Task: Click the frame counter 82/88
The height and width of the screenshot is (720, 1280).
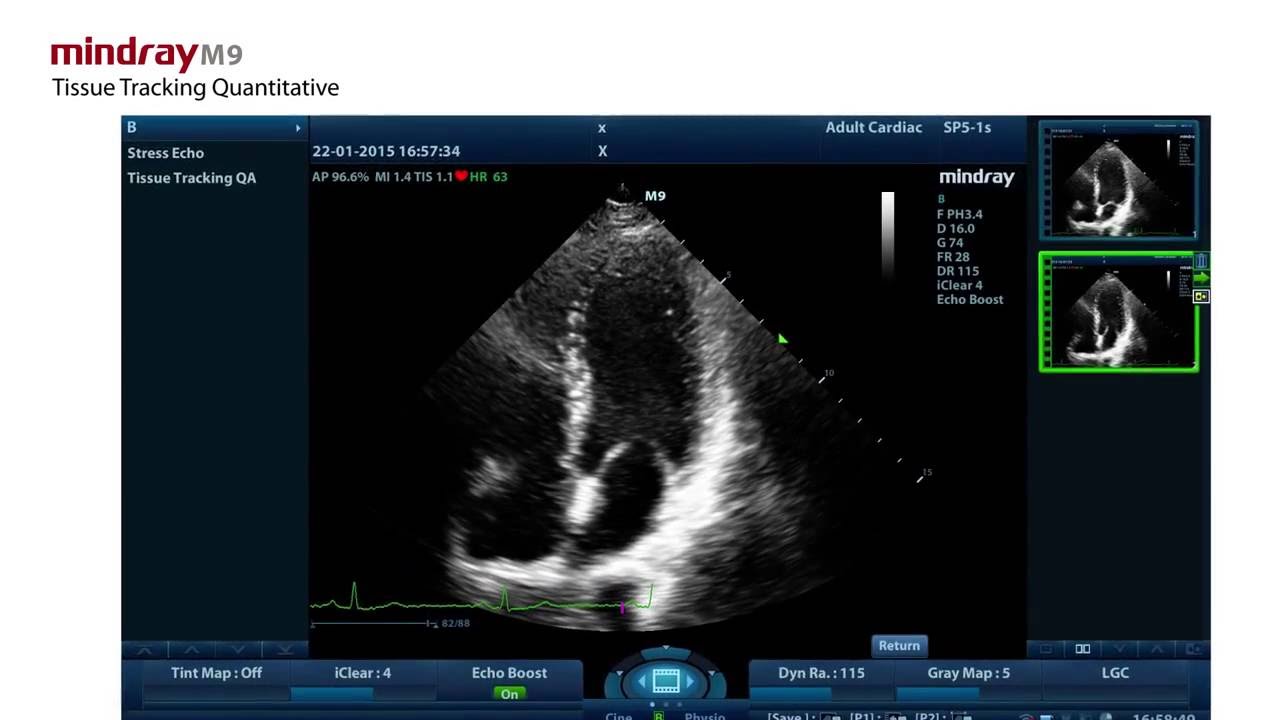Action: point(455,623)
